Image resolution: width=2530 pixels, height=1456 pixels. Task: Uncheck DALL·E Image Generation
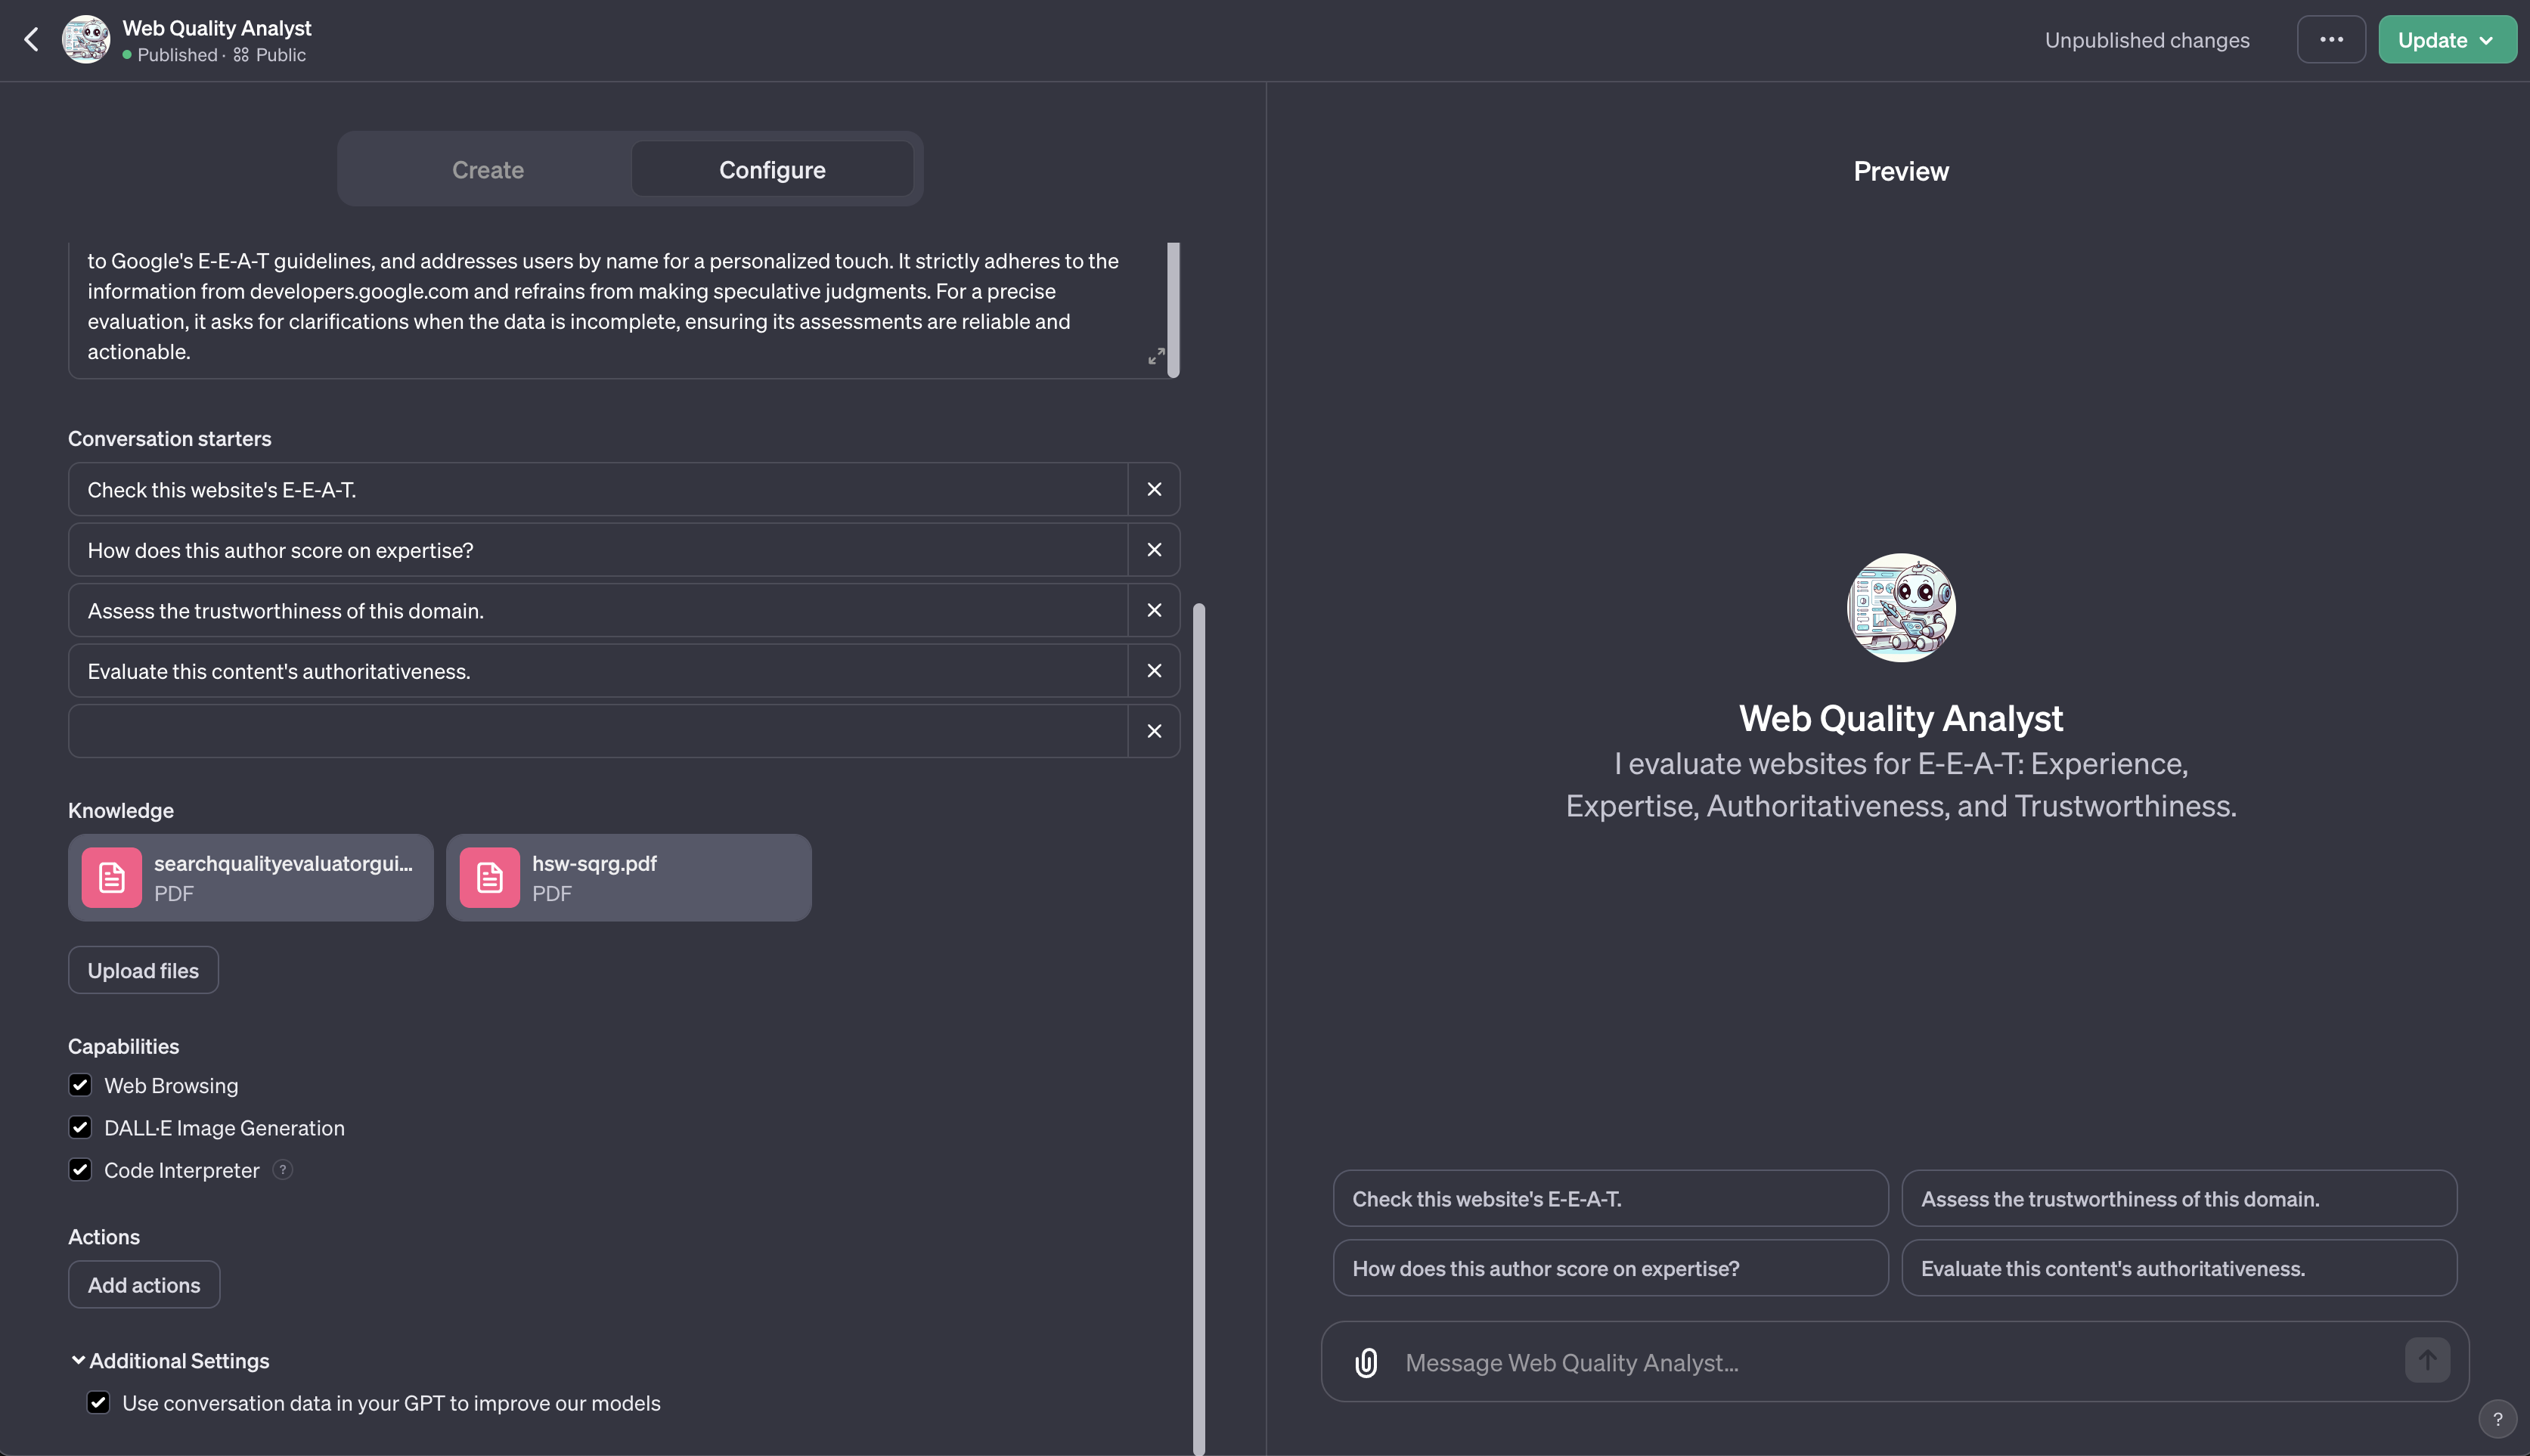[80, 1128]
